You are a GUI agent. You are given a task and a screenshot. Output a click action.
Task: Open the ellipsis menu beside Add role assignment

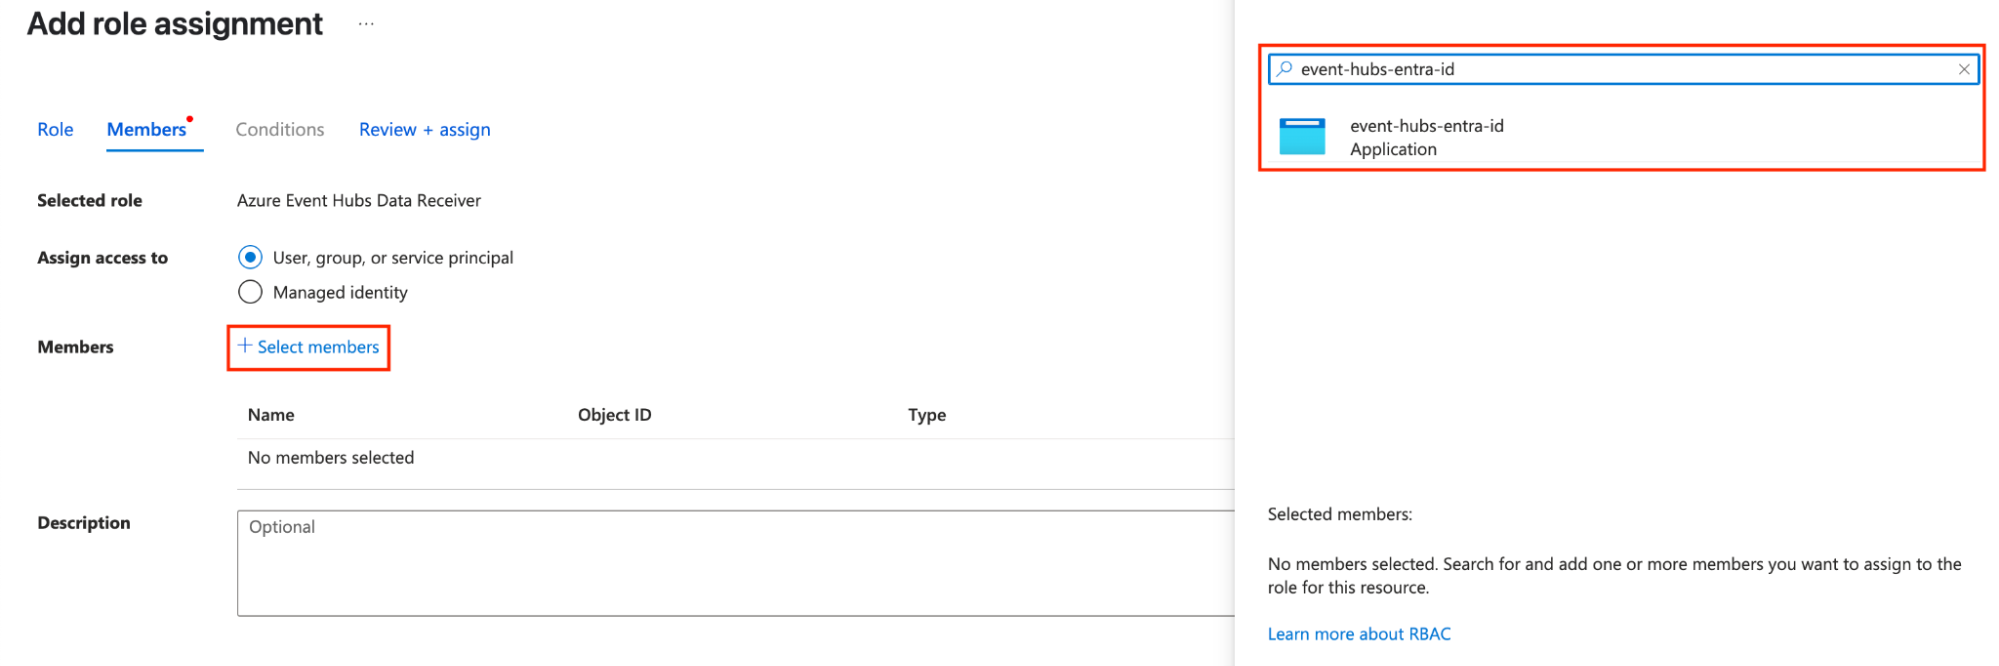[366, 24]
